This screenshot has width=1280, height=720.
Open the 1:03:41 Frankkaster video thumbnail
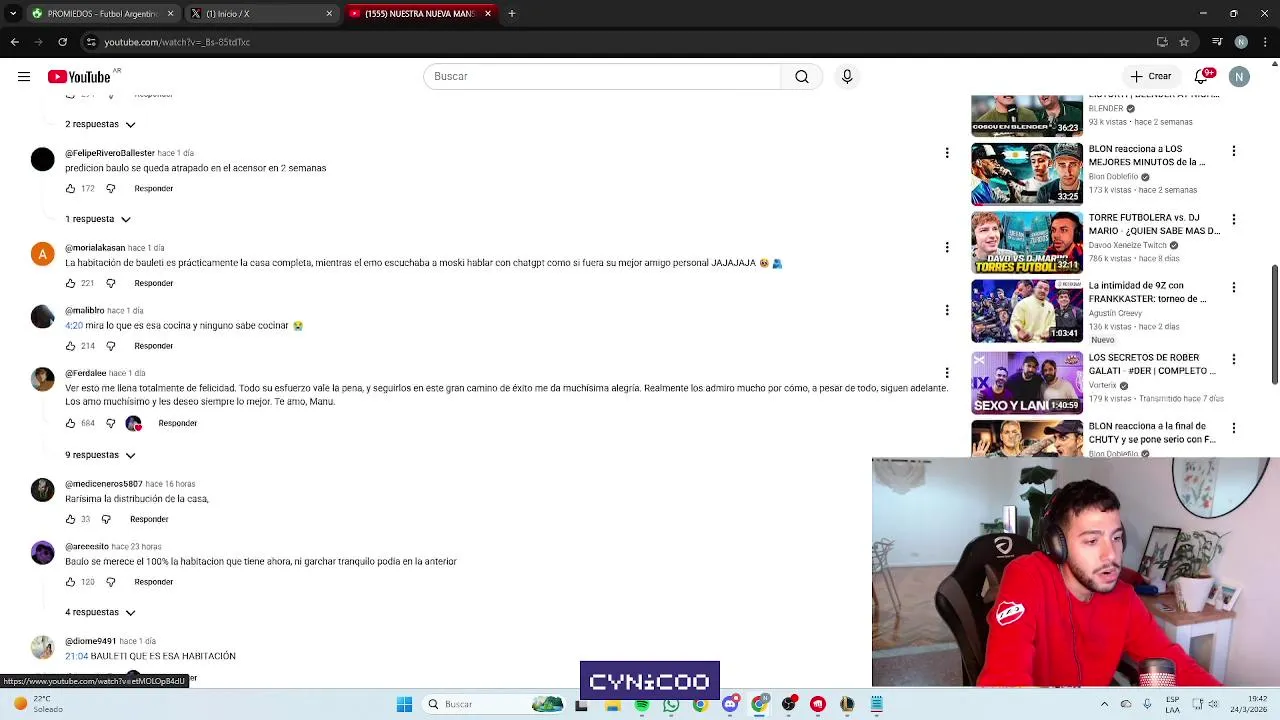point(1027,311)
